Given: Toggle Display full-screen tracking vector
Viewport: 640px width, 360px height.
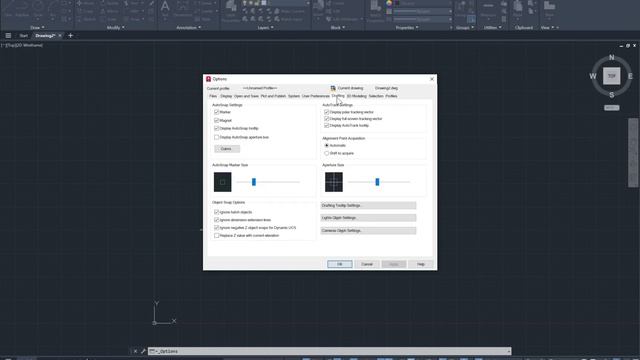Looking at the screenshot, I should (327, 119).
